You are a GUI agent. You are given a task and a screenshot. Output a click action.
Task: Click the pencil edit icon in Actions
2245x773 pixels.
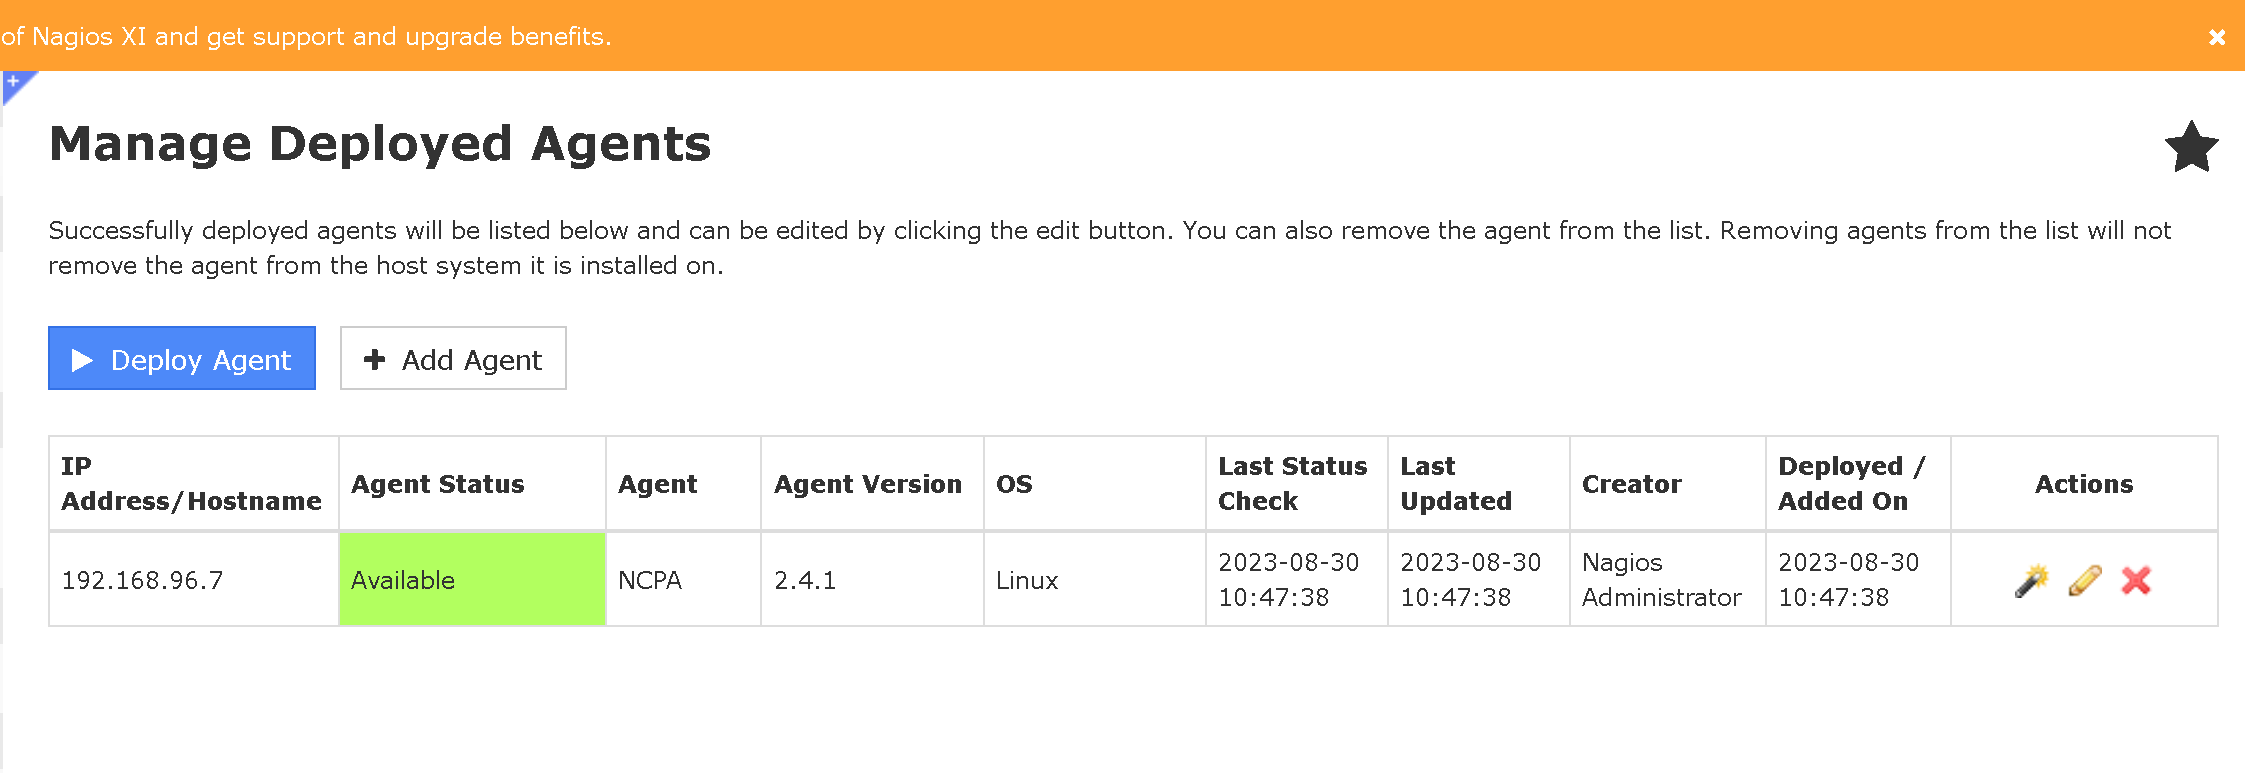pos(2084,580)
